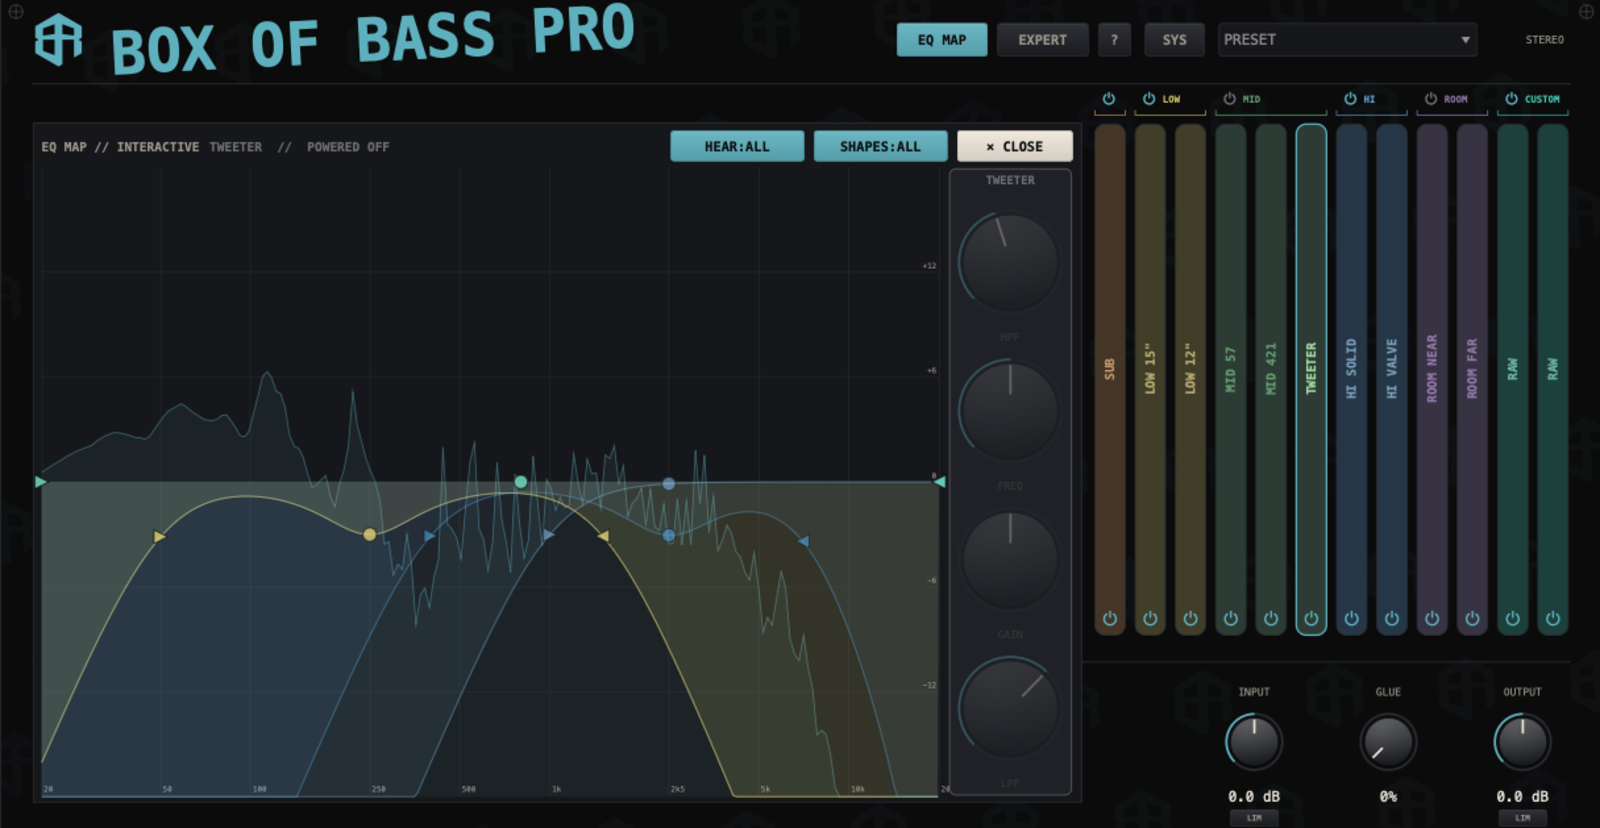Click the 0.0 dB value under INPUT
1600x828 pixels.
1254,797
